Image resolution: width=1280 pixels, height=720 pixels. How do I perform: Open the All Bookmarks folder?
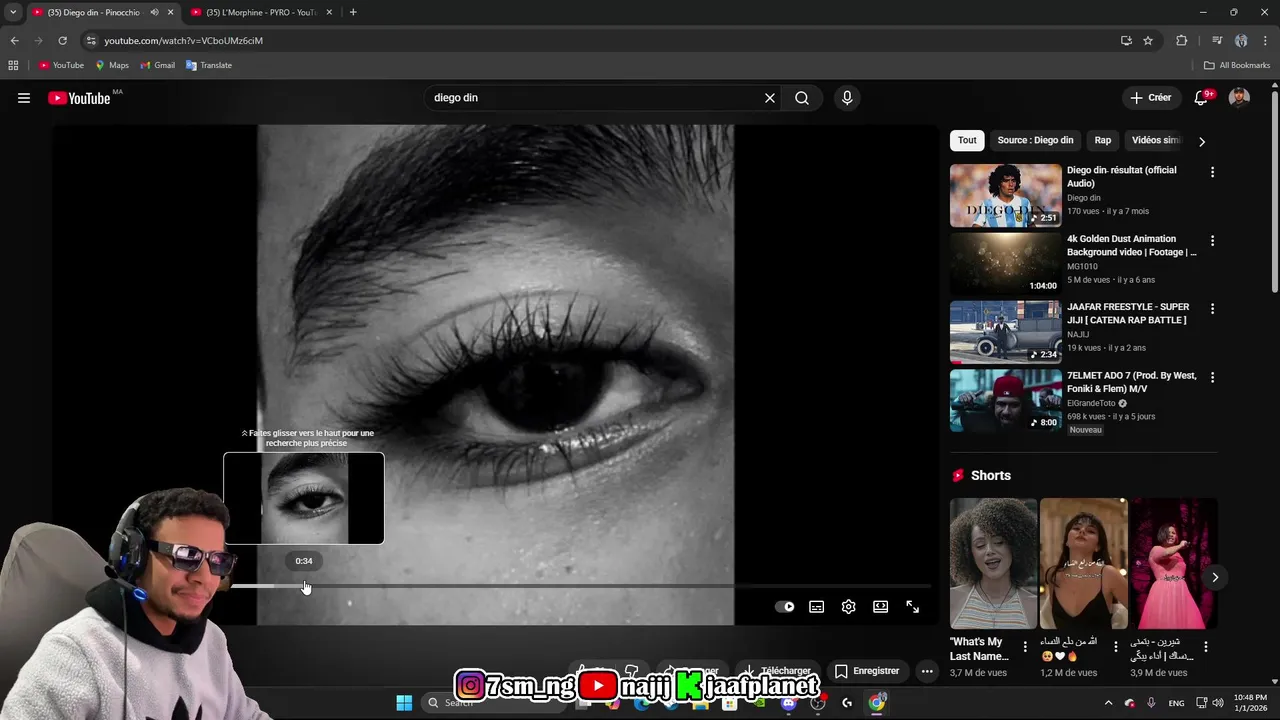[1237, 65]
